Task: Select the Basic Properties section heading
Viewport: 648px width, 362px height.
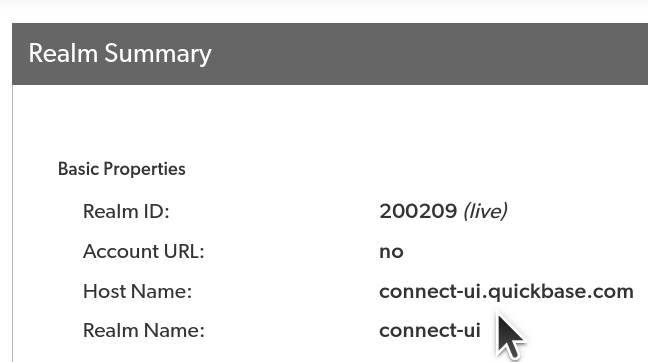Action: [122, 169]
